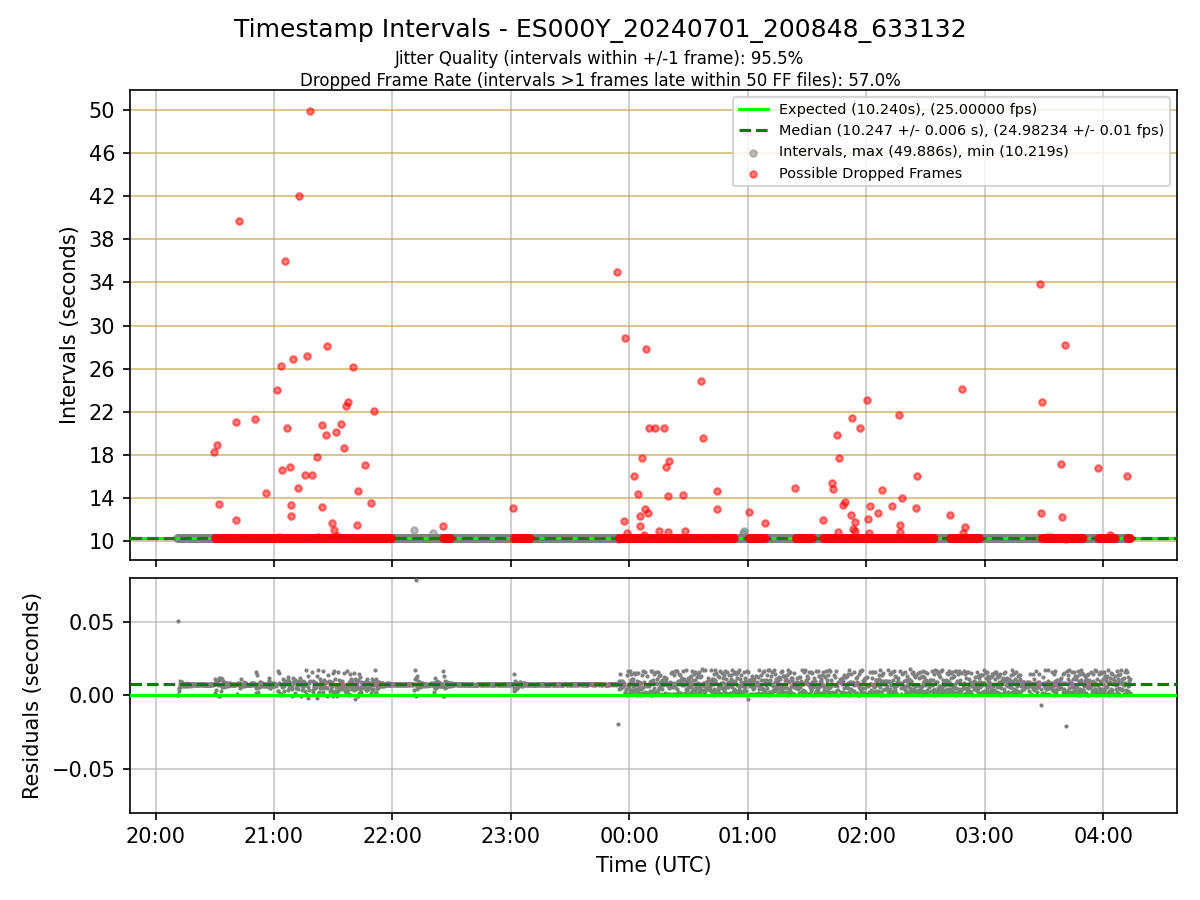Click the solid green line marker in legend
Viewport: 1200px width, 900px height.
coord(753,109)
